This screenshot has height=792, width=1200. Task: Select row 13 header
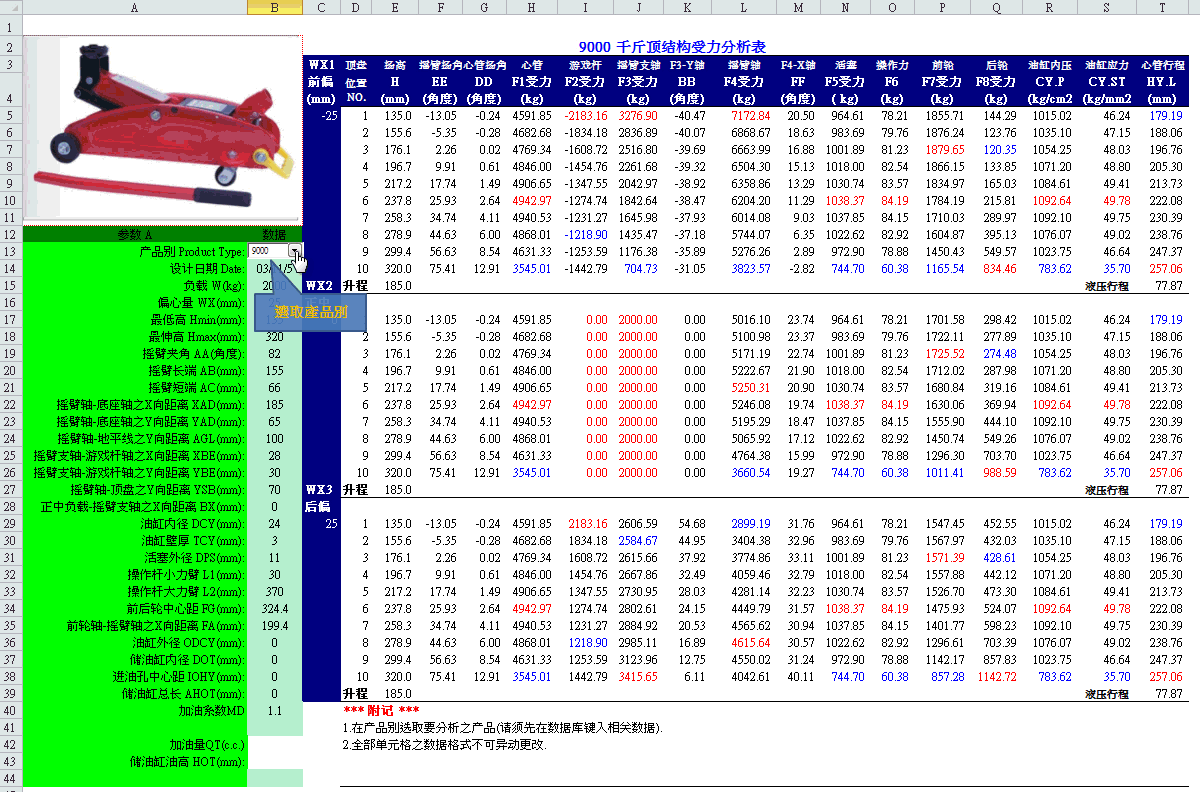point(11,251)
